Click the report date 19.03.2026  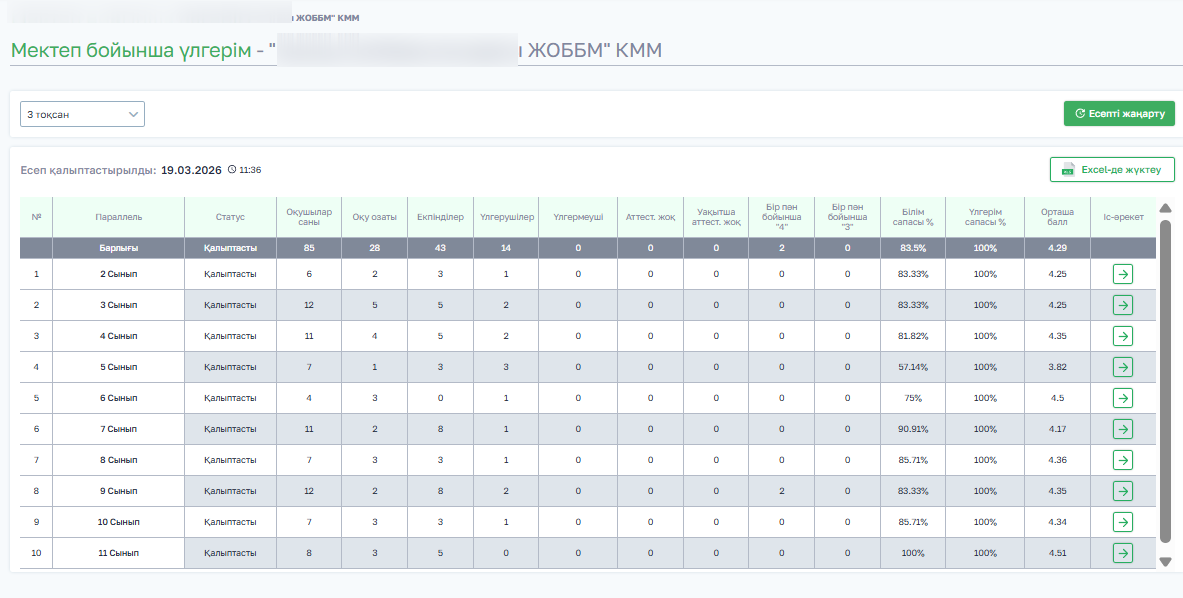[192, 170]
